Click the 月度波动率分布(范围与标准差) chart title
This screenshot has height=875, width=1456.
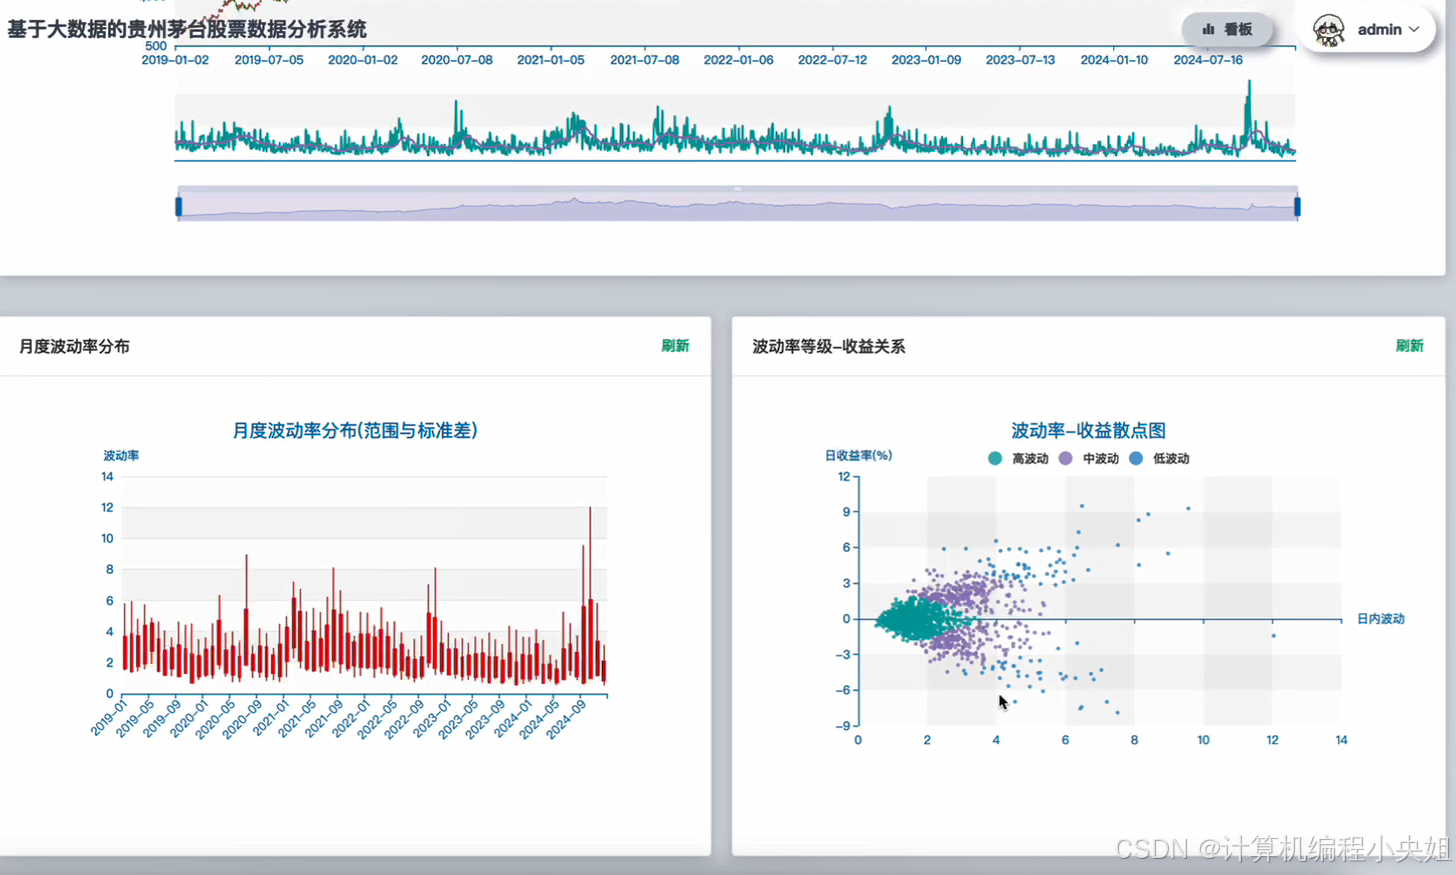point(355,431)
